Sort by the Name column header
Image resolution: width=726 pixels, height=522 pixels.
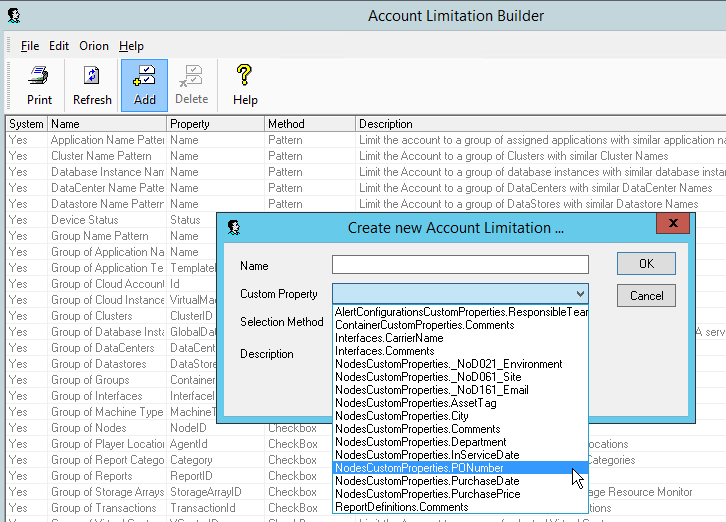click(x=107, y=124)
